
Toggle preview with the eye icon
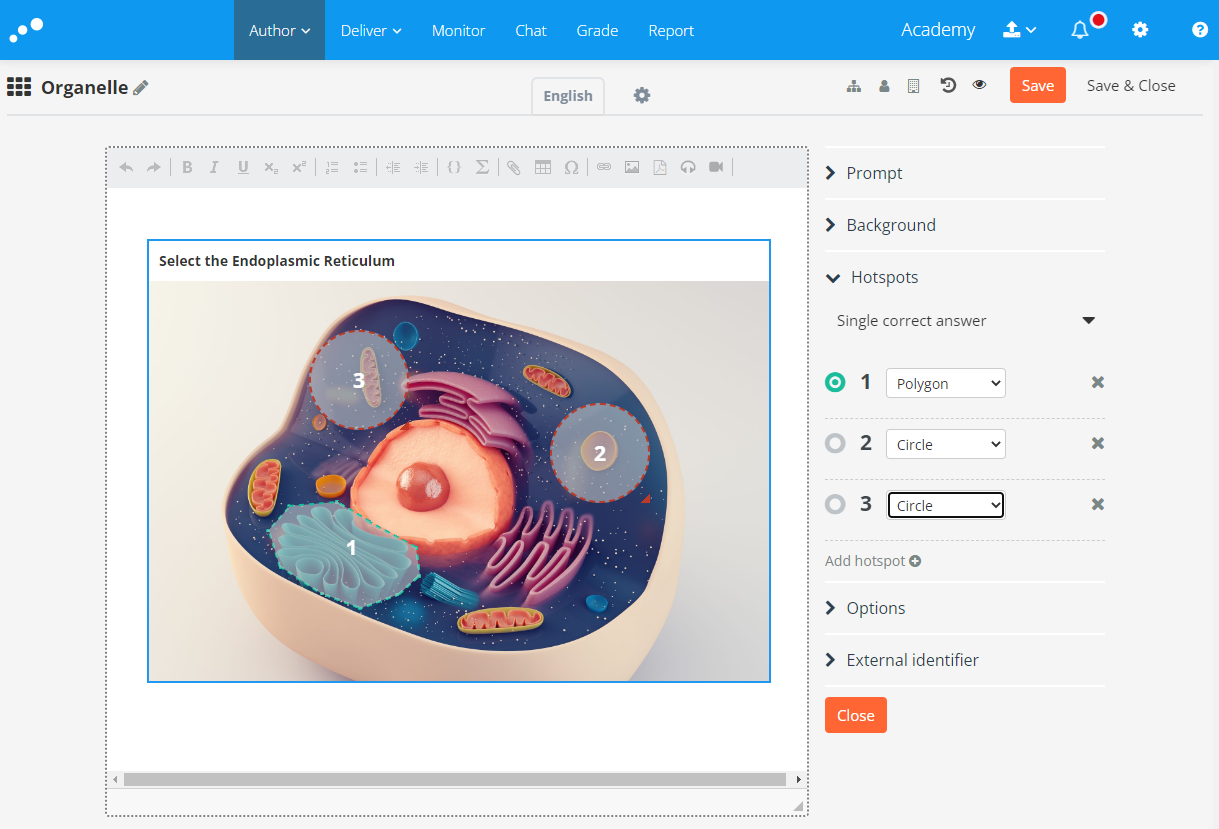pos(979,86)
